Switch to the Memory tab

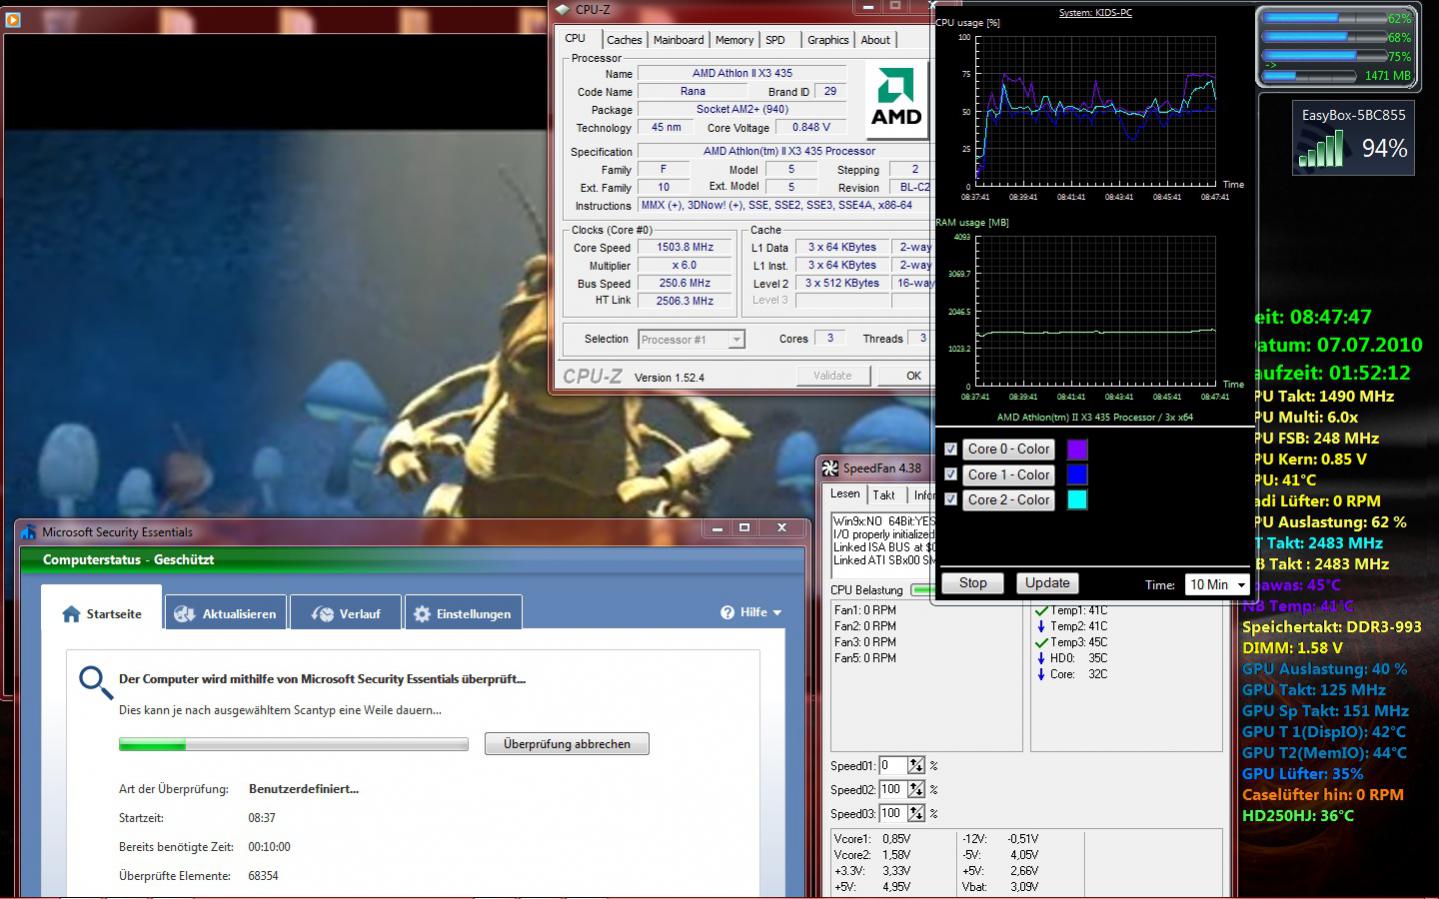734,40
